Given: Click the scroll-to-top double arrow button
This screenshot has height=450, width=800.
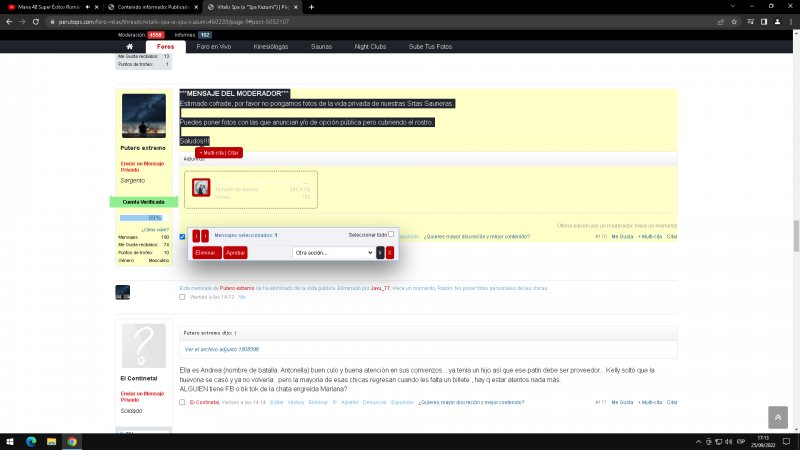Looking at the screenshot, I should 778,418.
